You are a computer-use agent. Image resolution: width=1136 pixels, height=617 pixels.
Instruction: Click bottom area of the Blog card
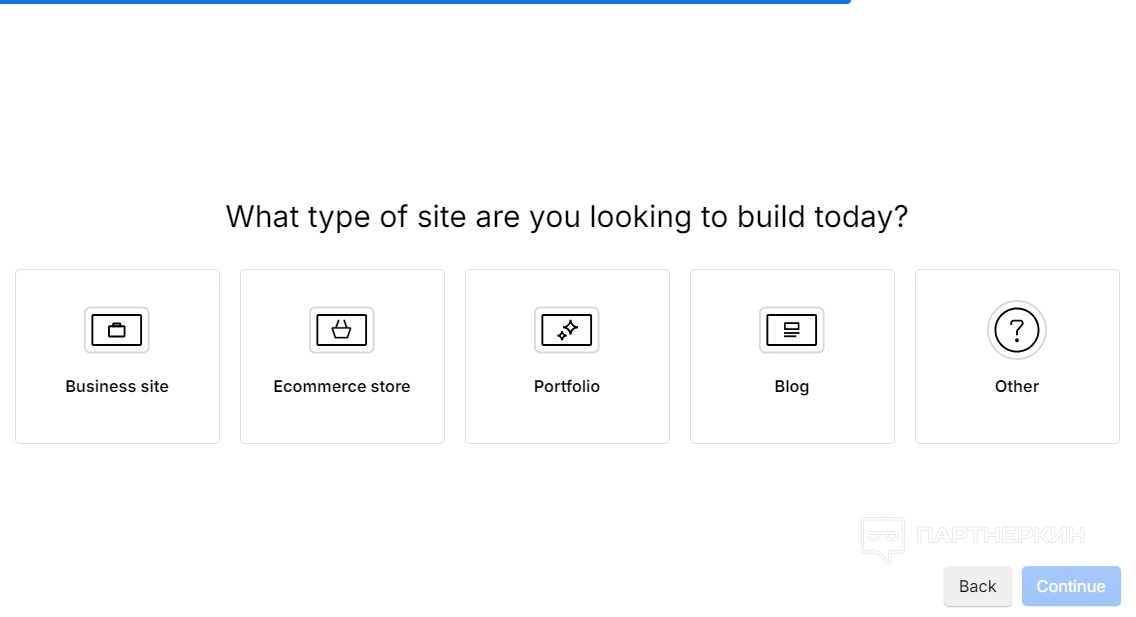[x=792, y=424]
